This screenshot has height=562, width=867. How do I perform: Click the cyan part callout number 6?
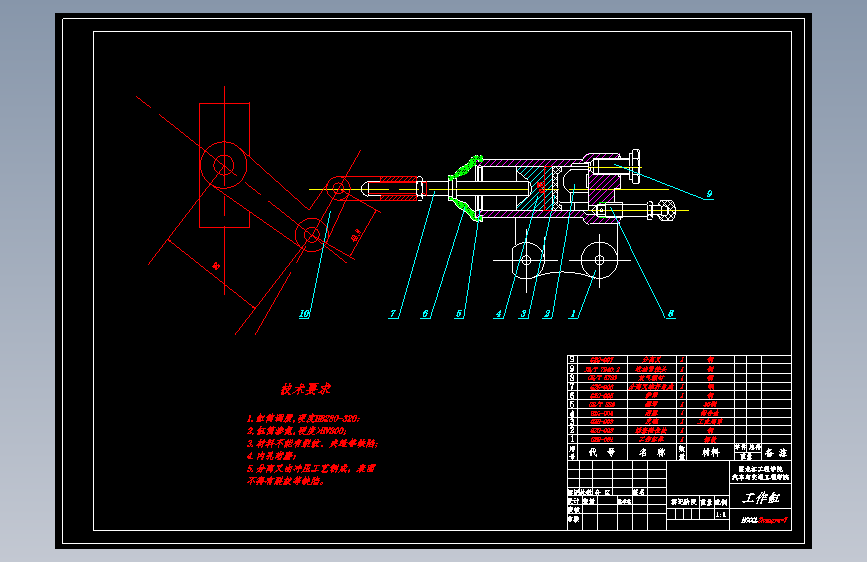click(x=425, y=314)
